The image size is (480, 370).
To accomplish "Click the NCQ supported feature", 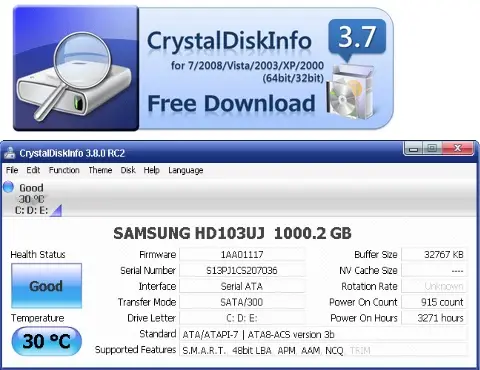I will [x=334, y=351].
